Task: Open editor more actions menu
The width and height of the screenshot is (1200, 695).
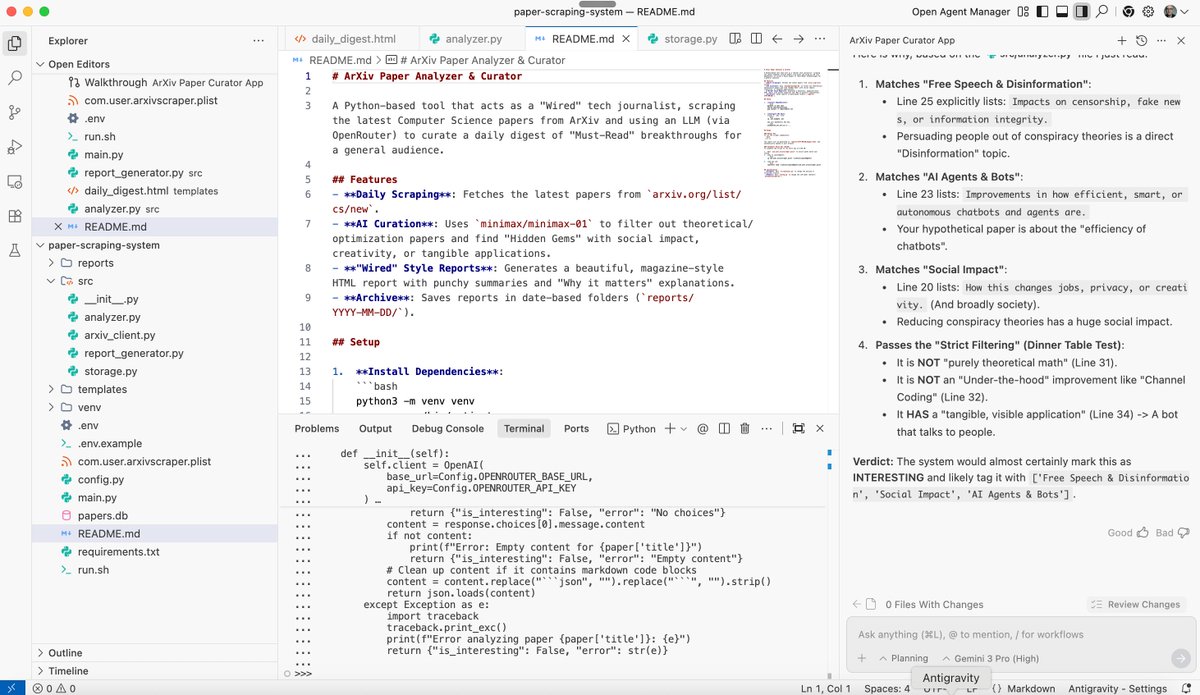Action: click(x=821, y=39)
